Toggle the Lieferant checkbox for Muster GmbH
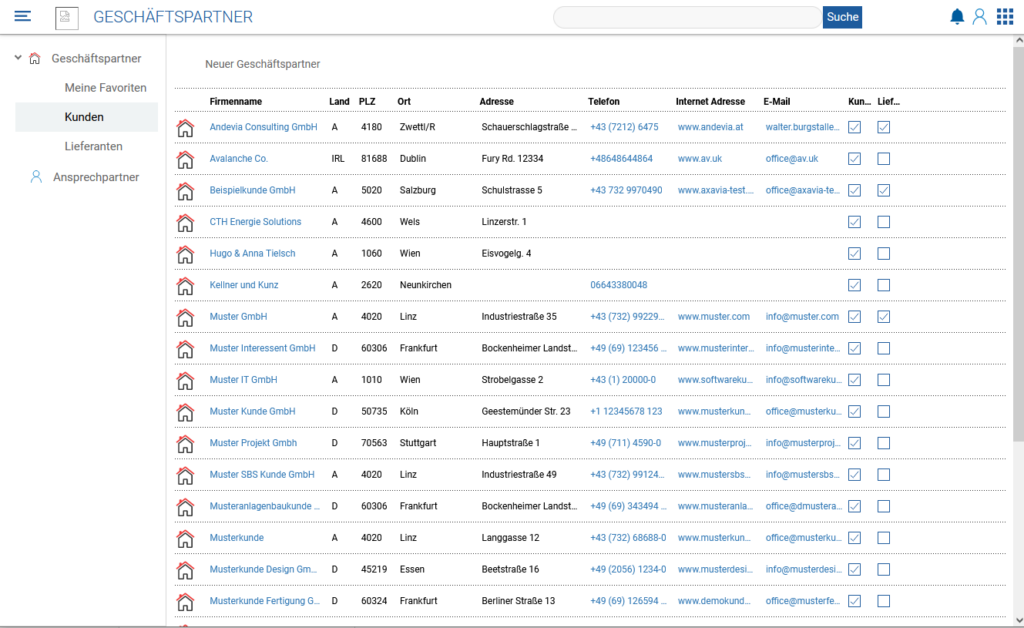This screenshot has width=1024, height=628. pyautogui.click(x=884, y=317)
